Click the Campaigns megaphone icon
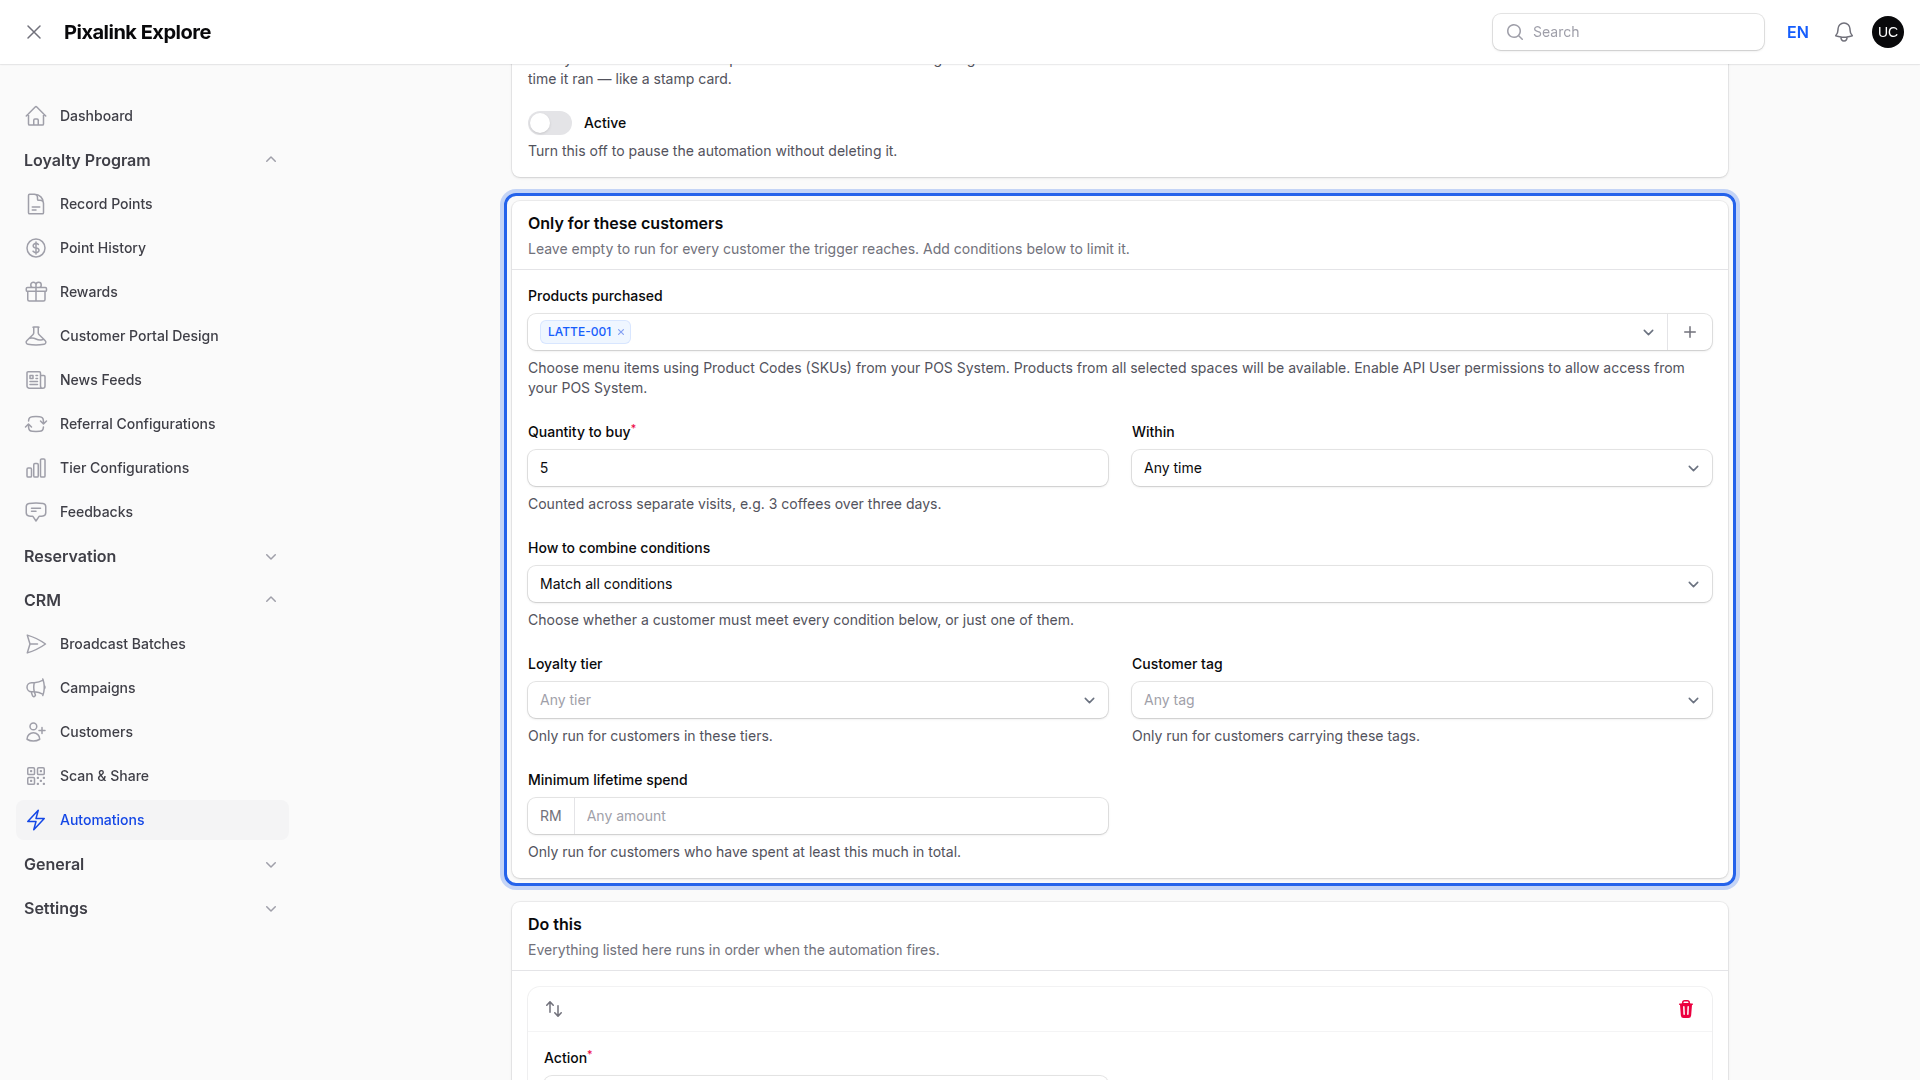This screenshot has height=1080, width=1920. [36, 688]
